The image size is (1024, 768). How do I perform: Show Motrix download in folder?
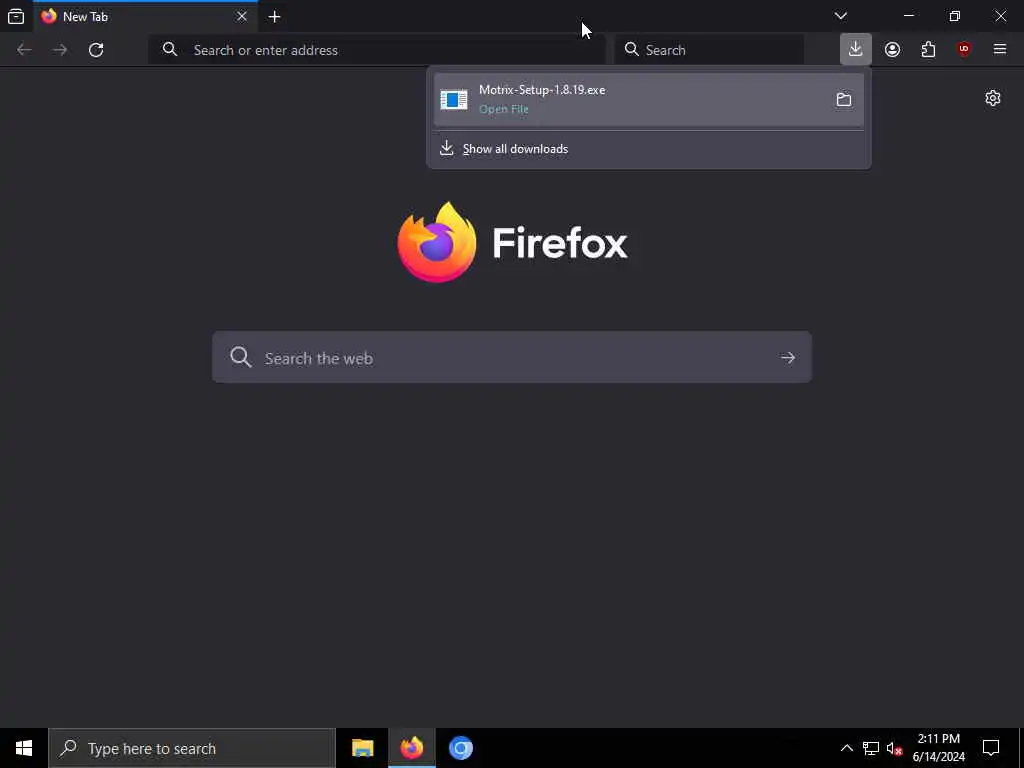point(844,99)
